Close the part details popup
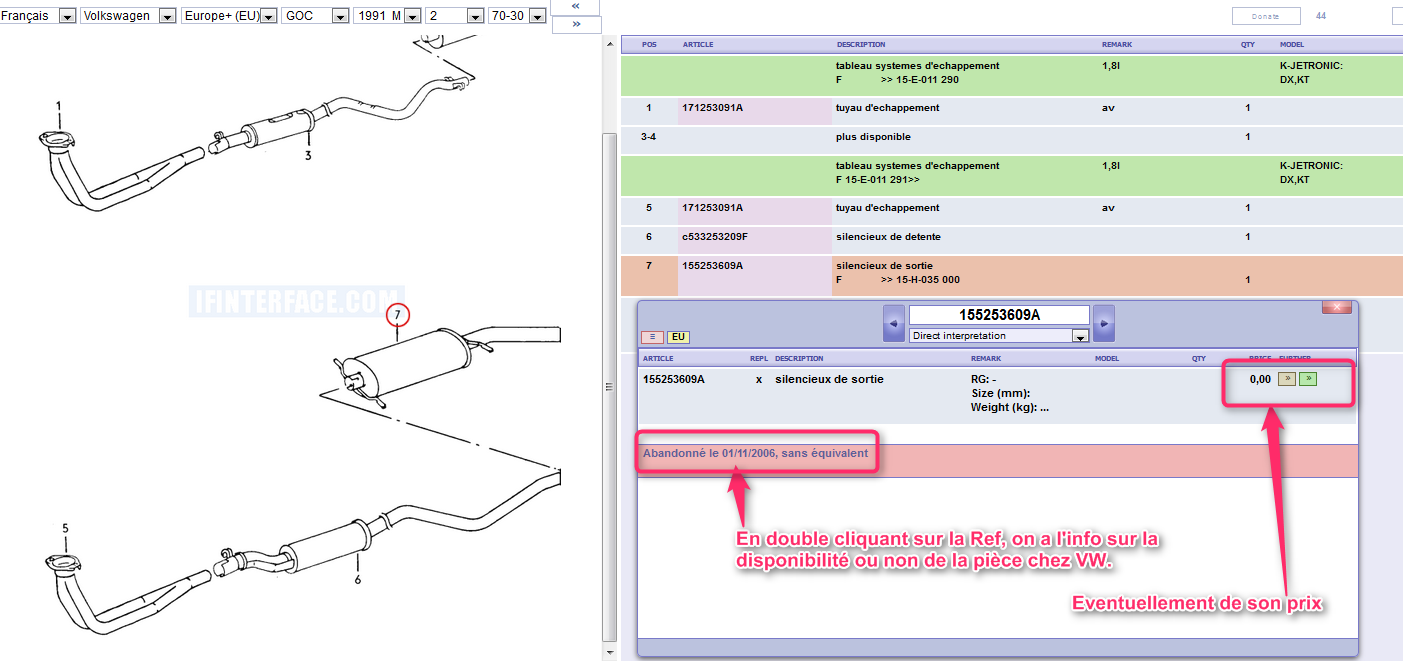 (1336, 307)
